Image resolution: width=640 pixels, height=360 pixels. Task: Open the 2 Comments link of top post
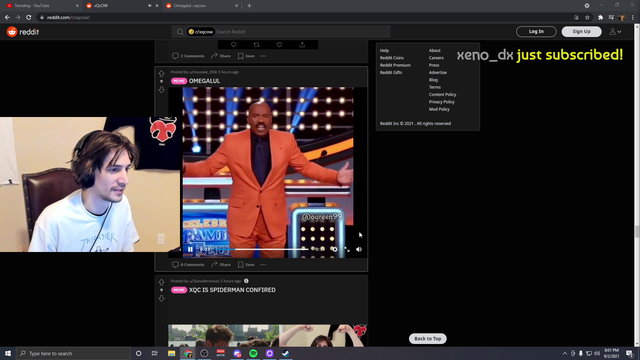point(188,56)
